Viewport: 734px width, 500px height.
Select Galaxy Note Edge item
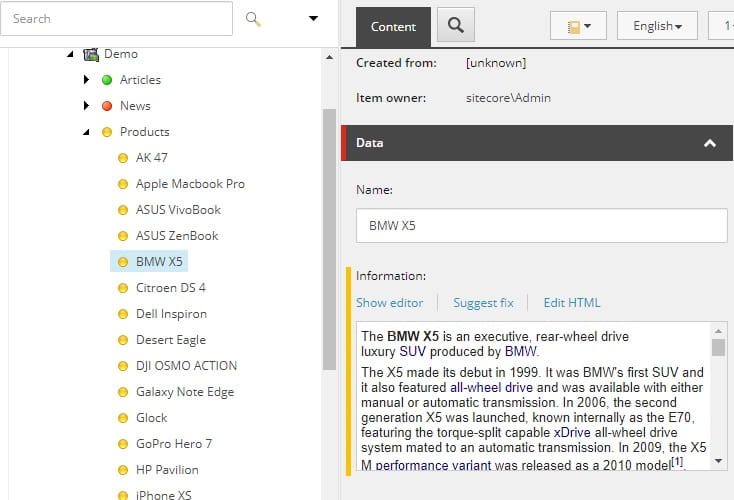tap(185, 392)
